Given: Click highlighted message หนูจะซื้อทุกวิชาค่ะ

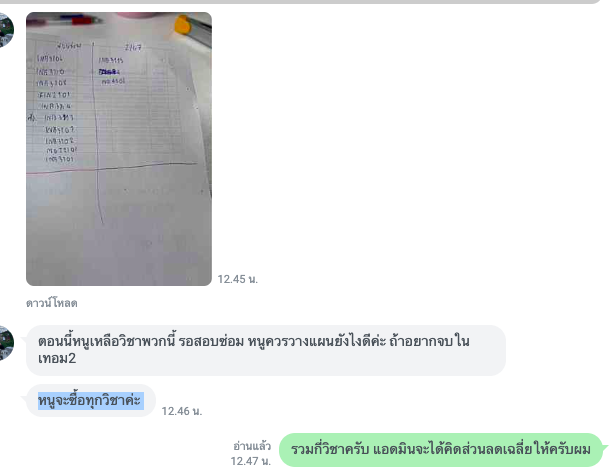Looking at the screenshot, I should click(x=91, y=400).
